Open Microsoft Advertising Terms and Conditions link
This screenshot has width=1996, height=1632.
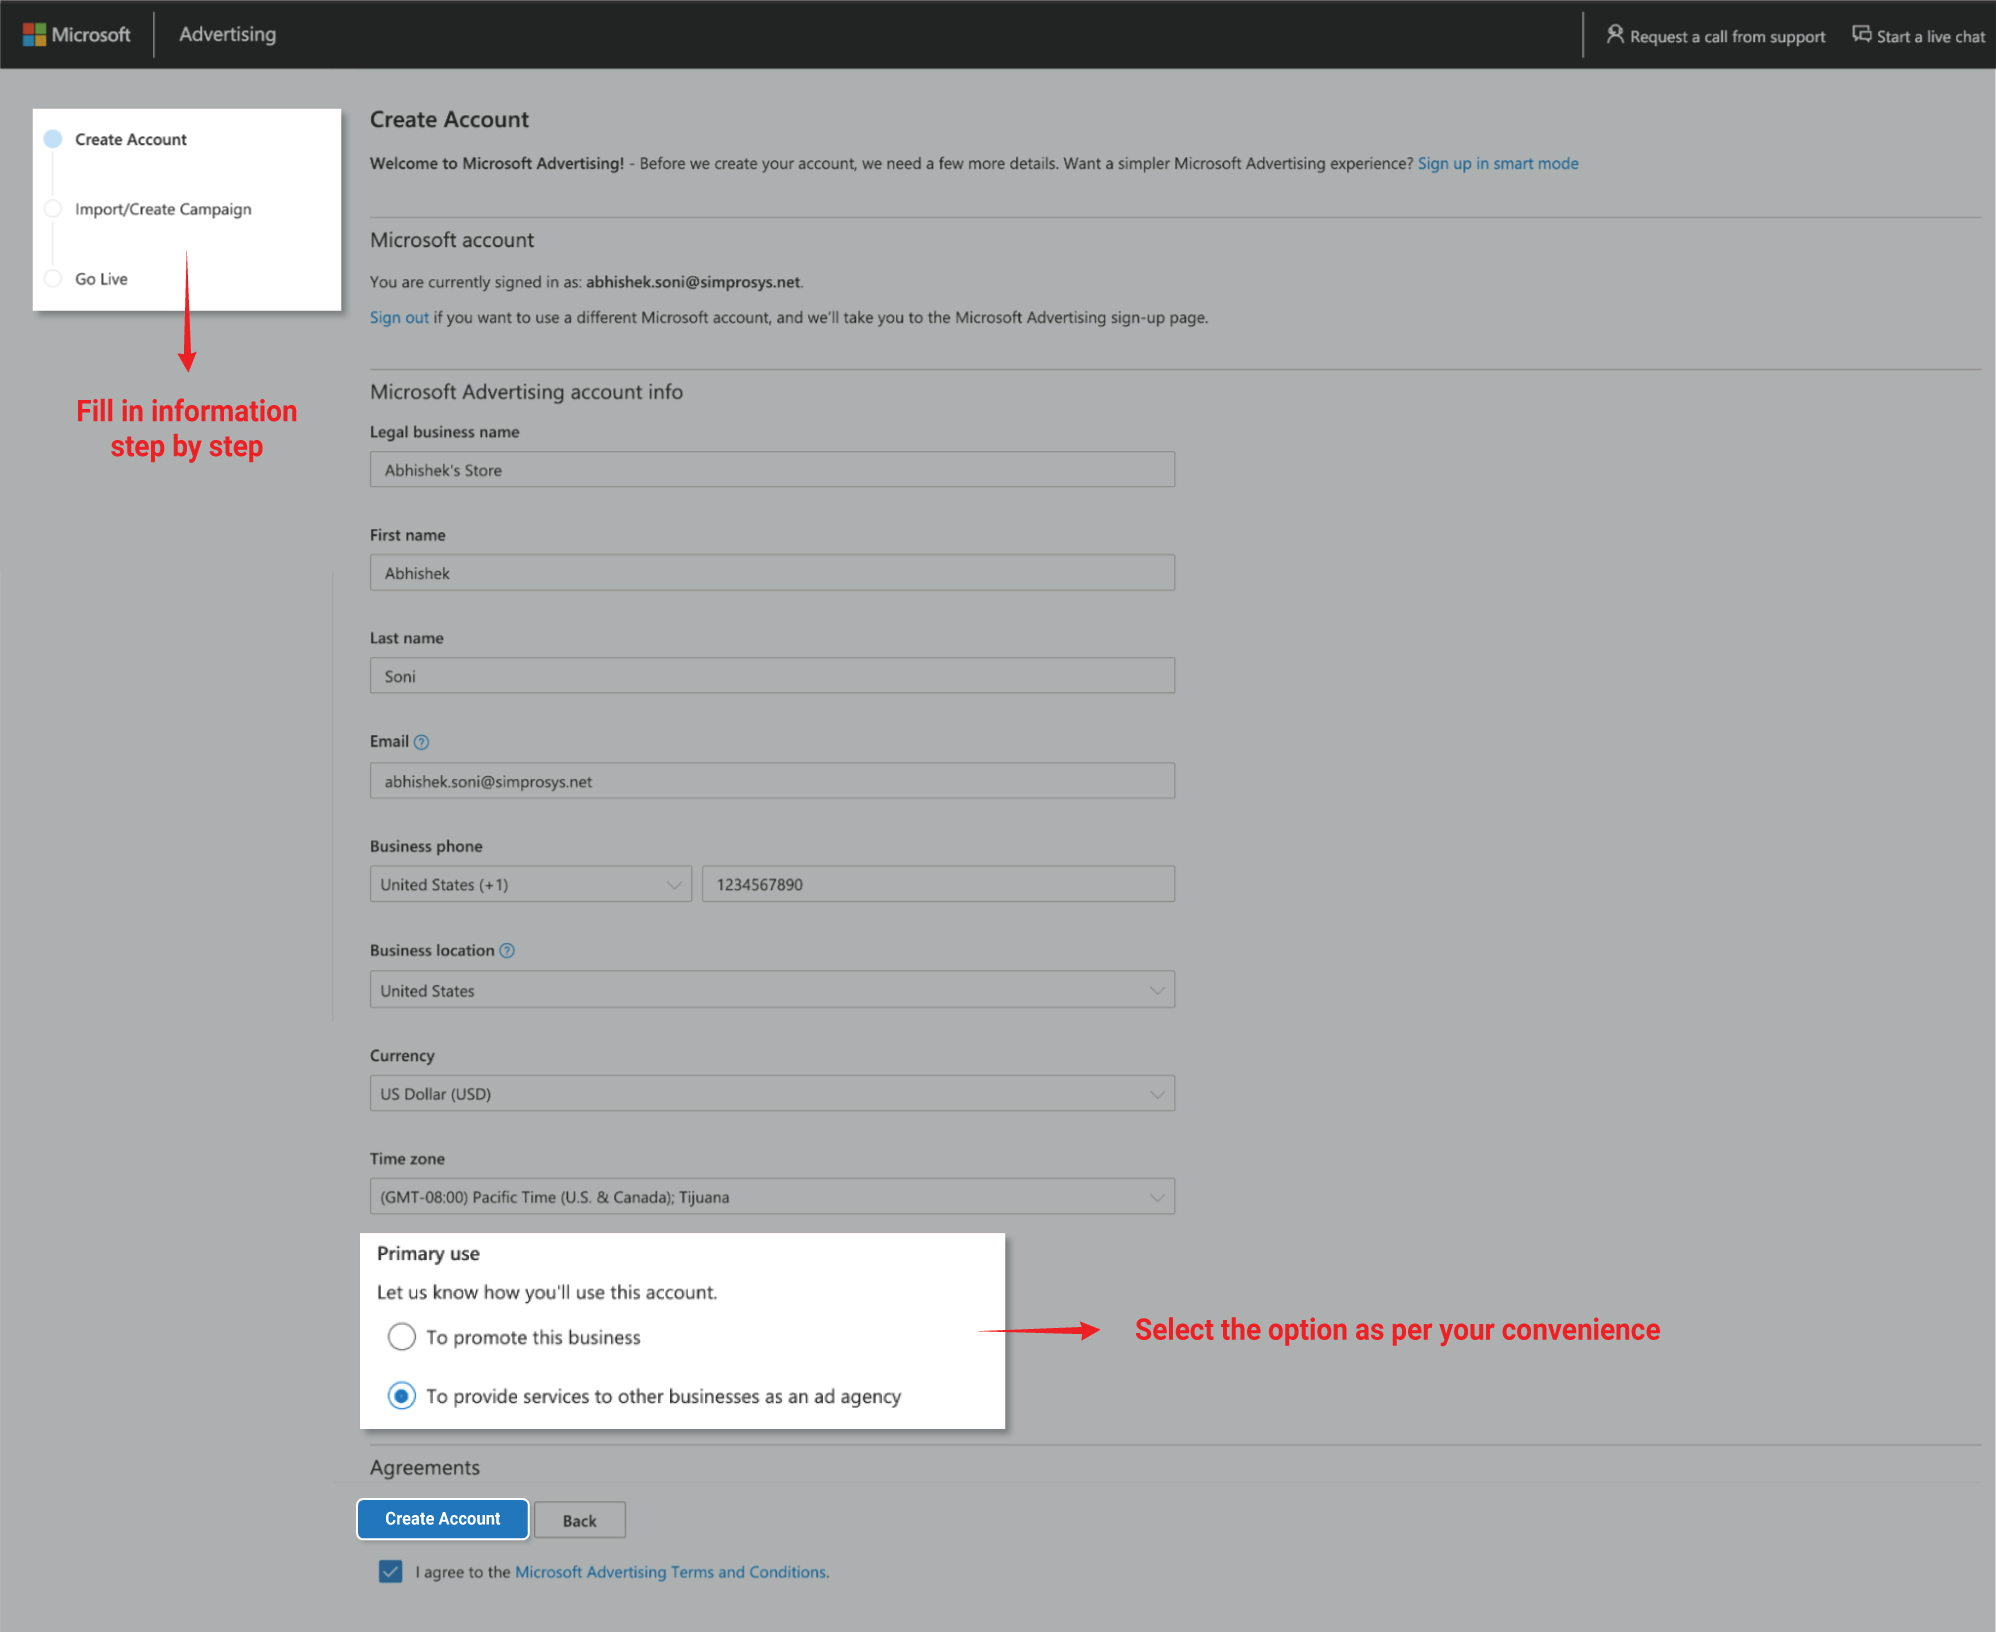pyautogui.click(x=671, y=1572)
